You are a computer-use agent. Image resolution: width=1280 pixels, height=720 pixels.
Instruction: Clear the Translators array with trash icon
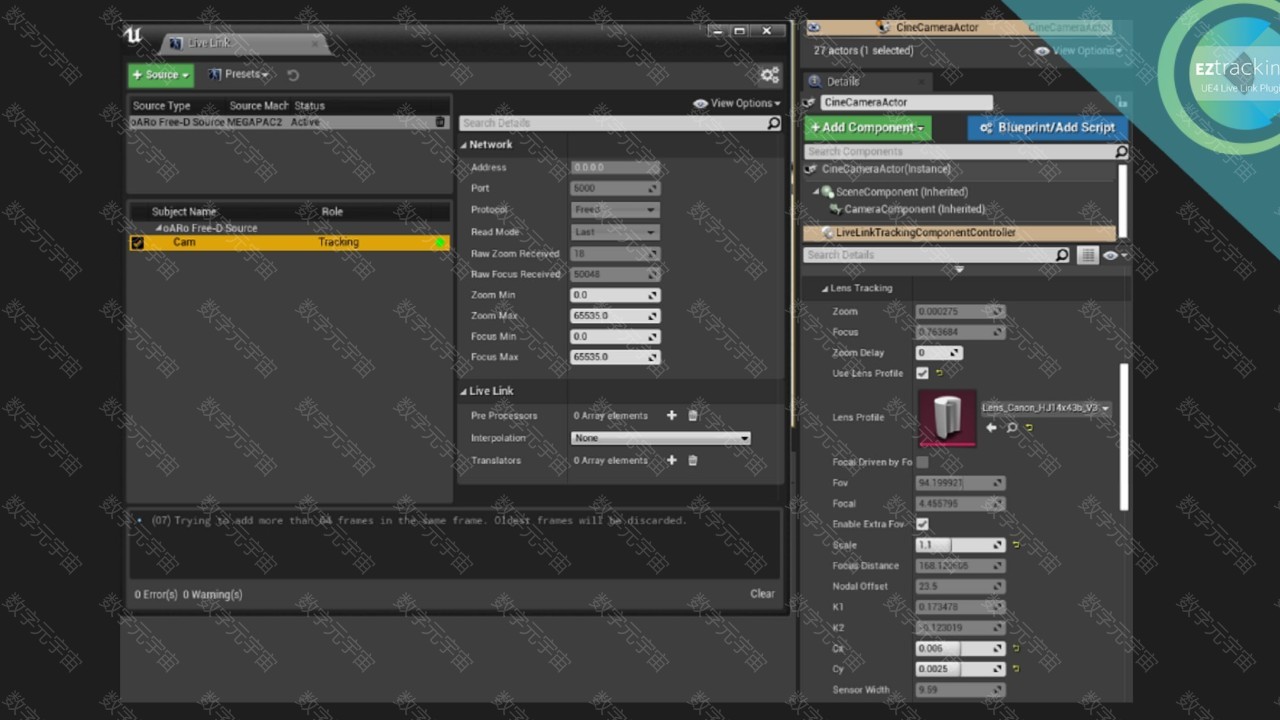(x=692, y=460)
